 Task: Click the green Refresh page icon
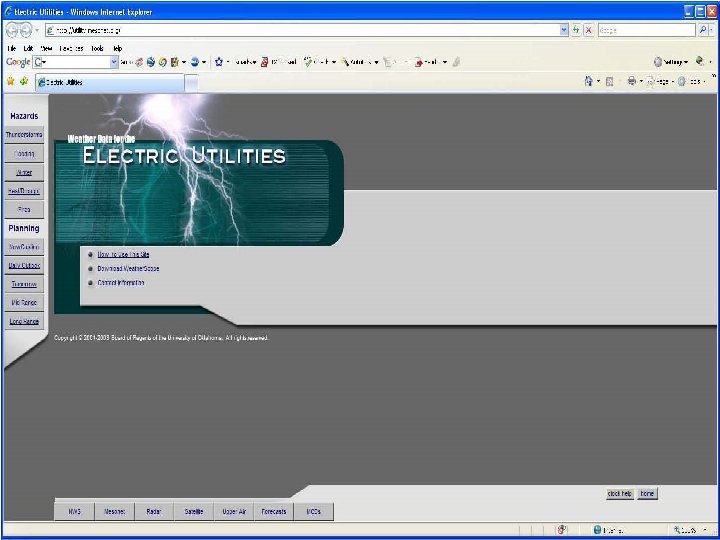point(576,30)
